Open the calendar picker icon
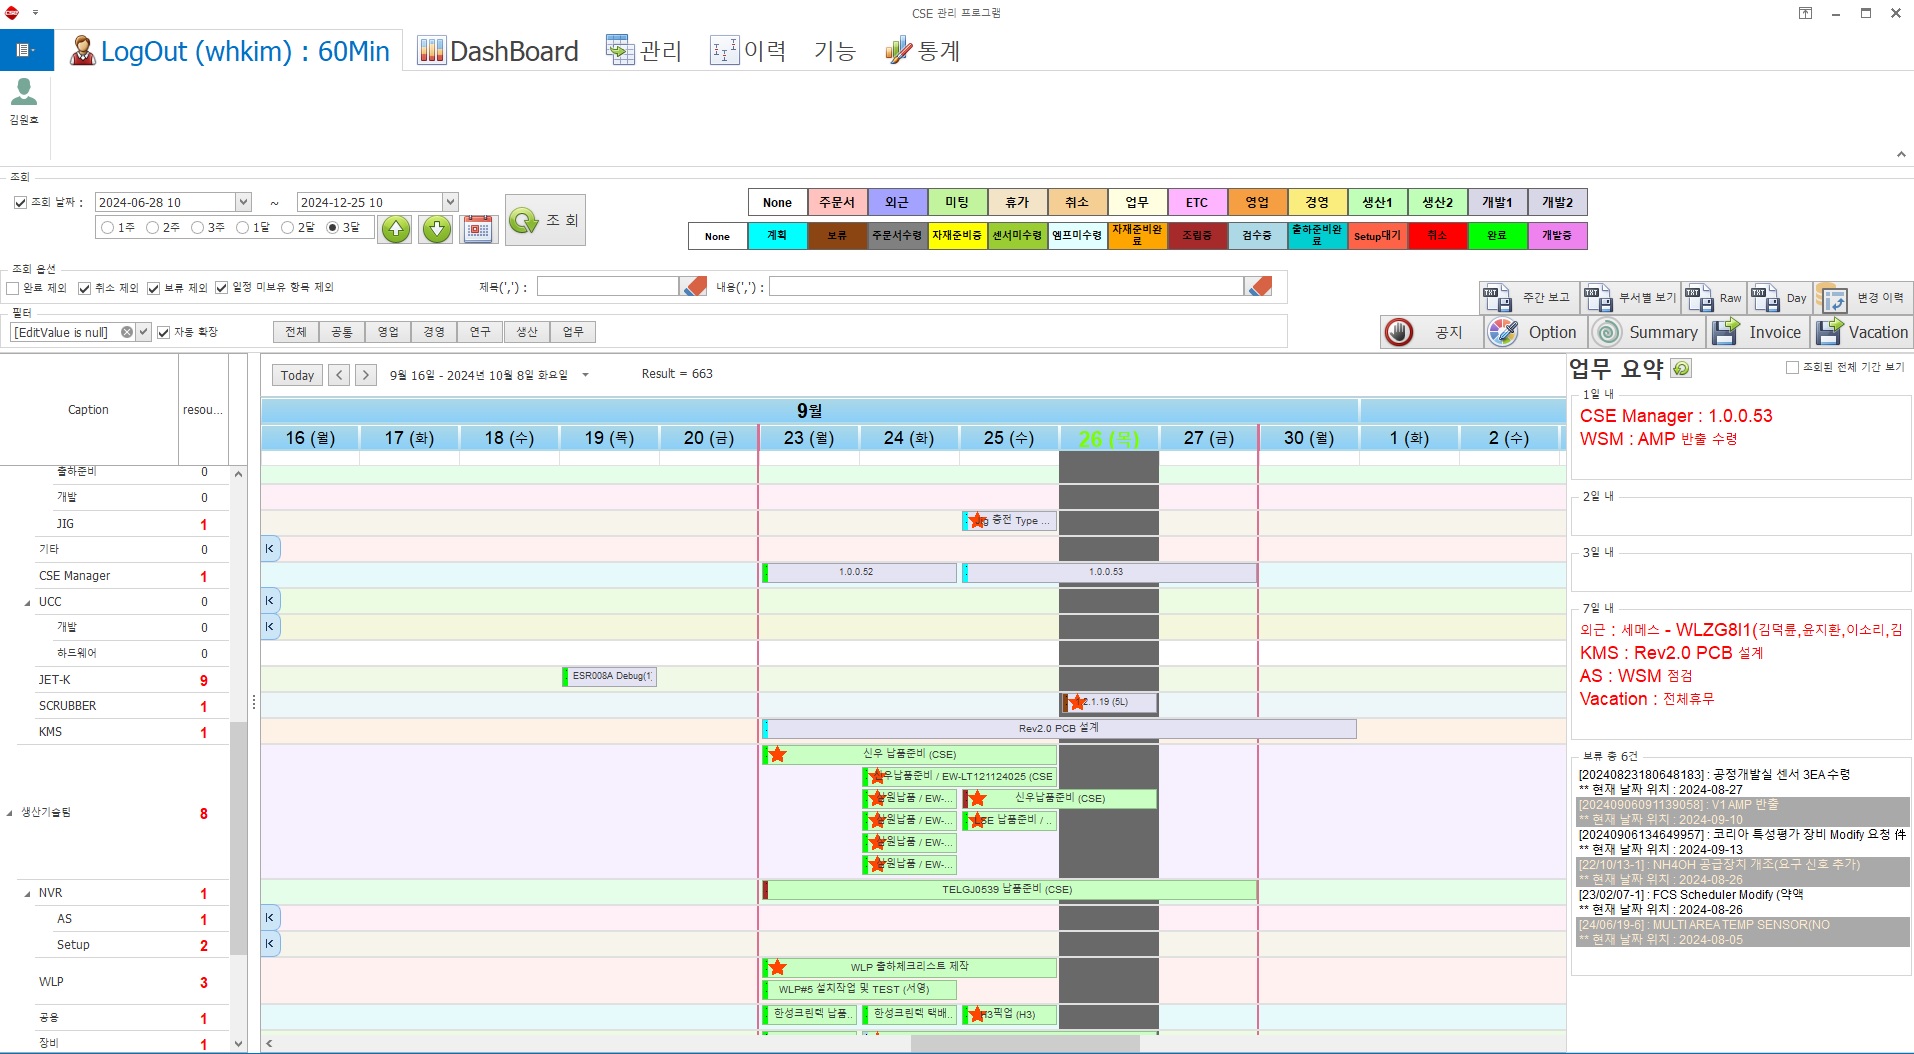 tap(478, 229)
